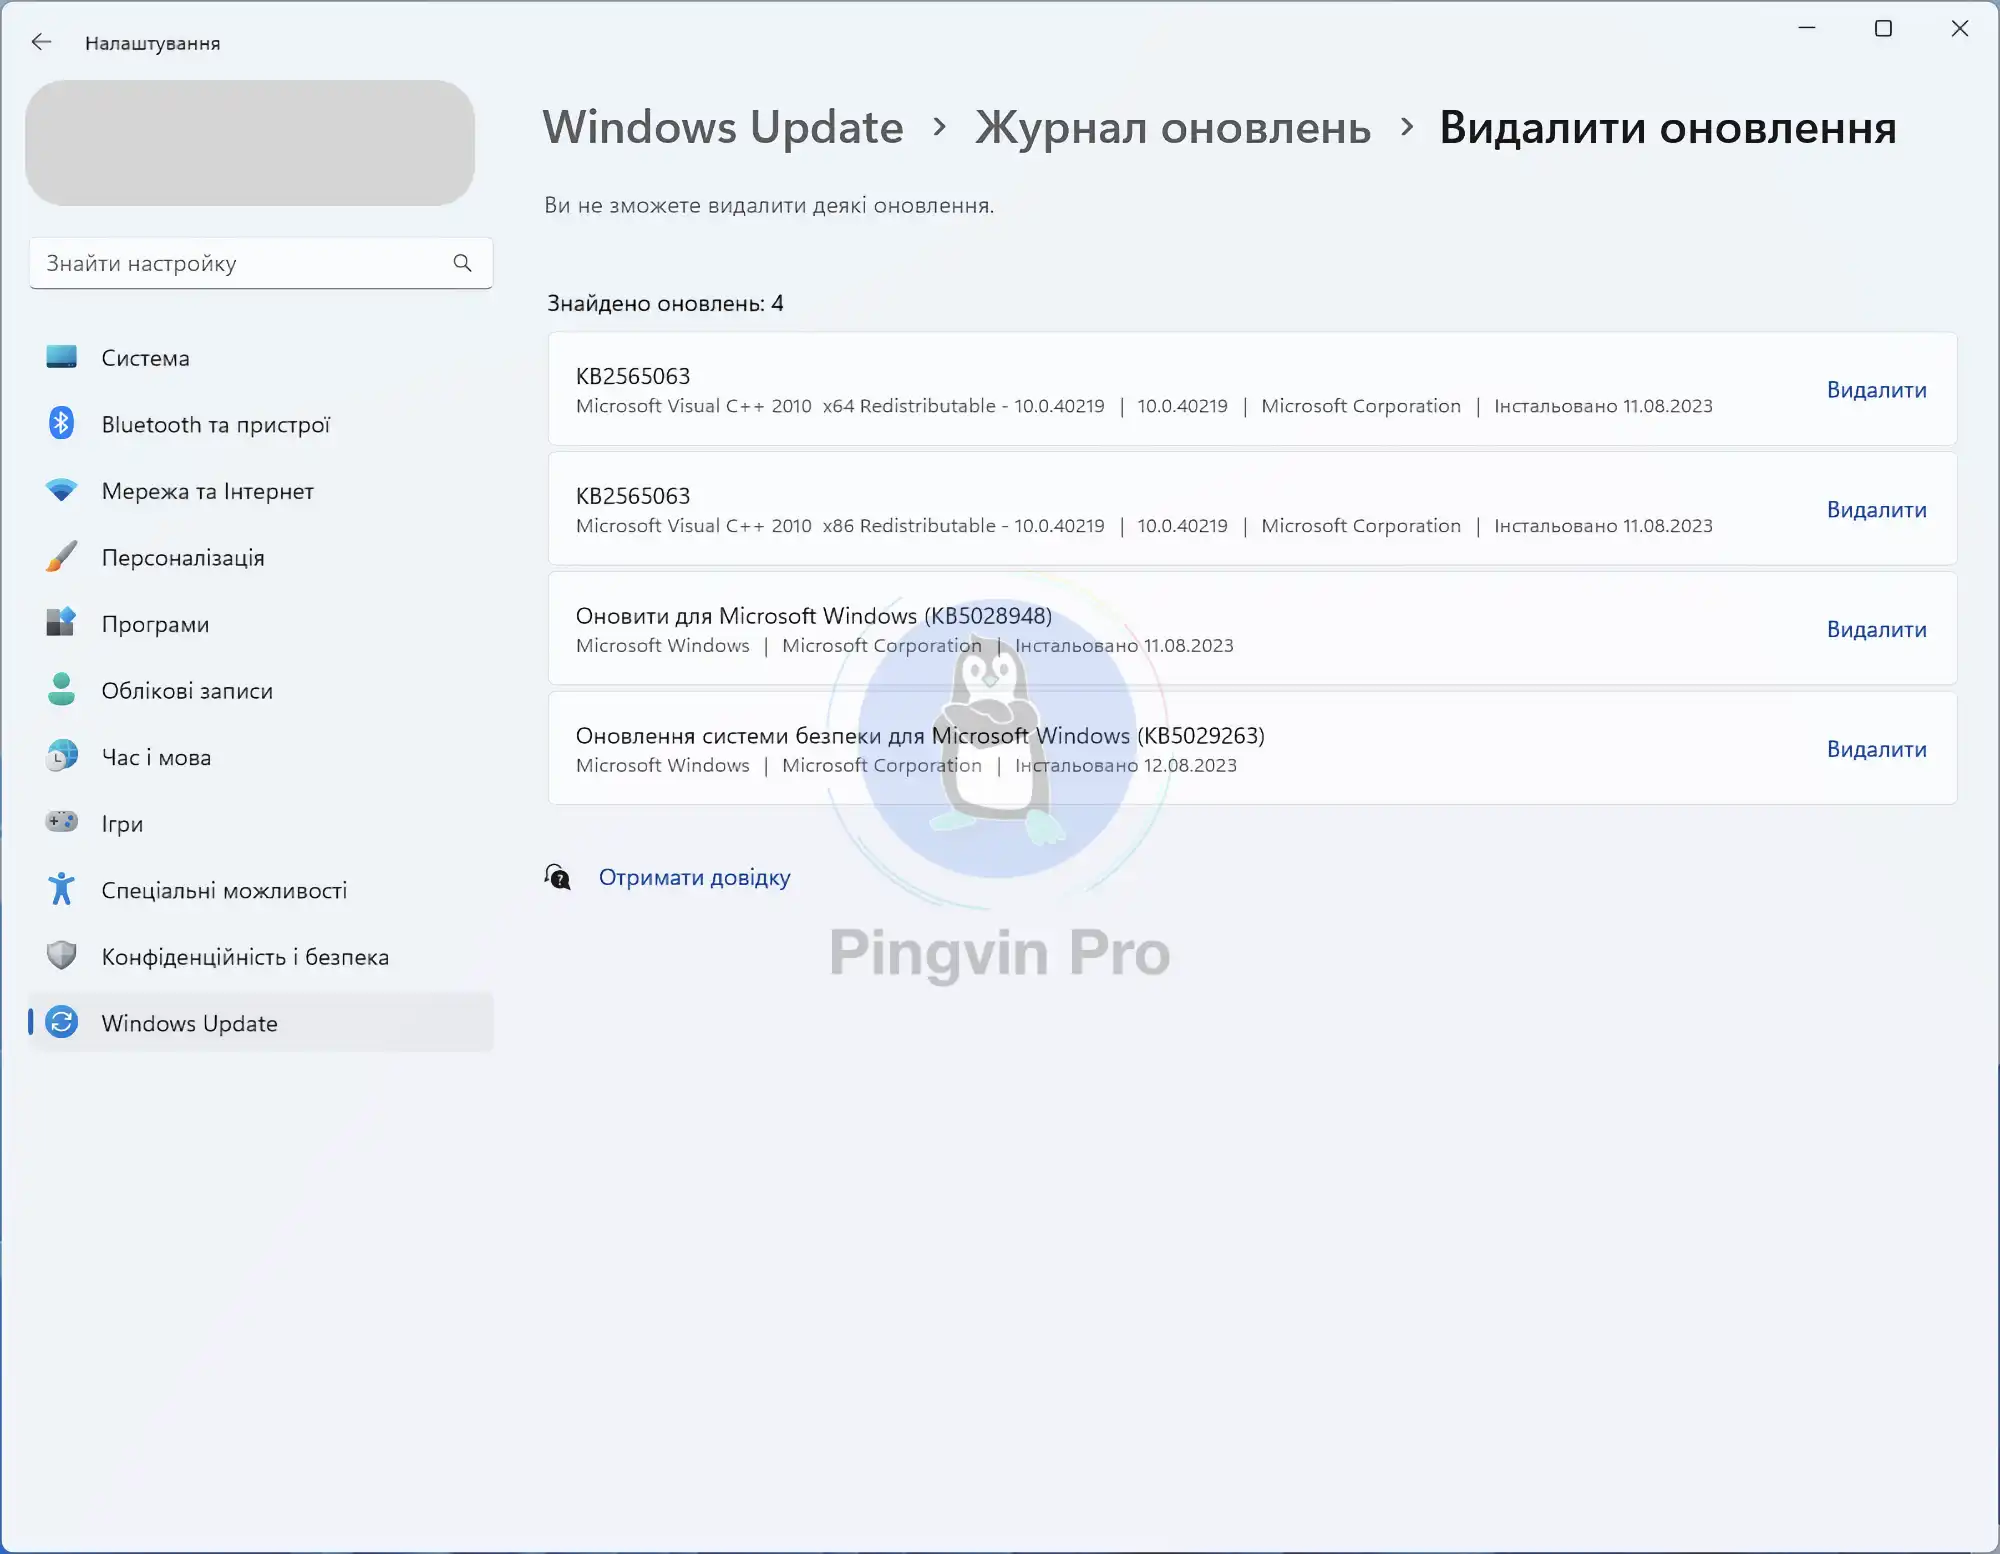Screen dimensions: 2000x1554
Task: Open Мережа та Інтернет section
Action: tap(261, 491)
